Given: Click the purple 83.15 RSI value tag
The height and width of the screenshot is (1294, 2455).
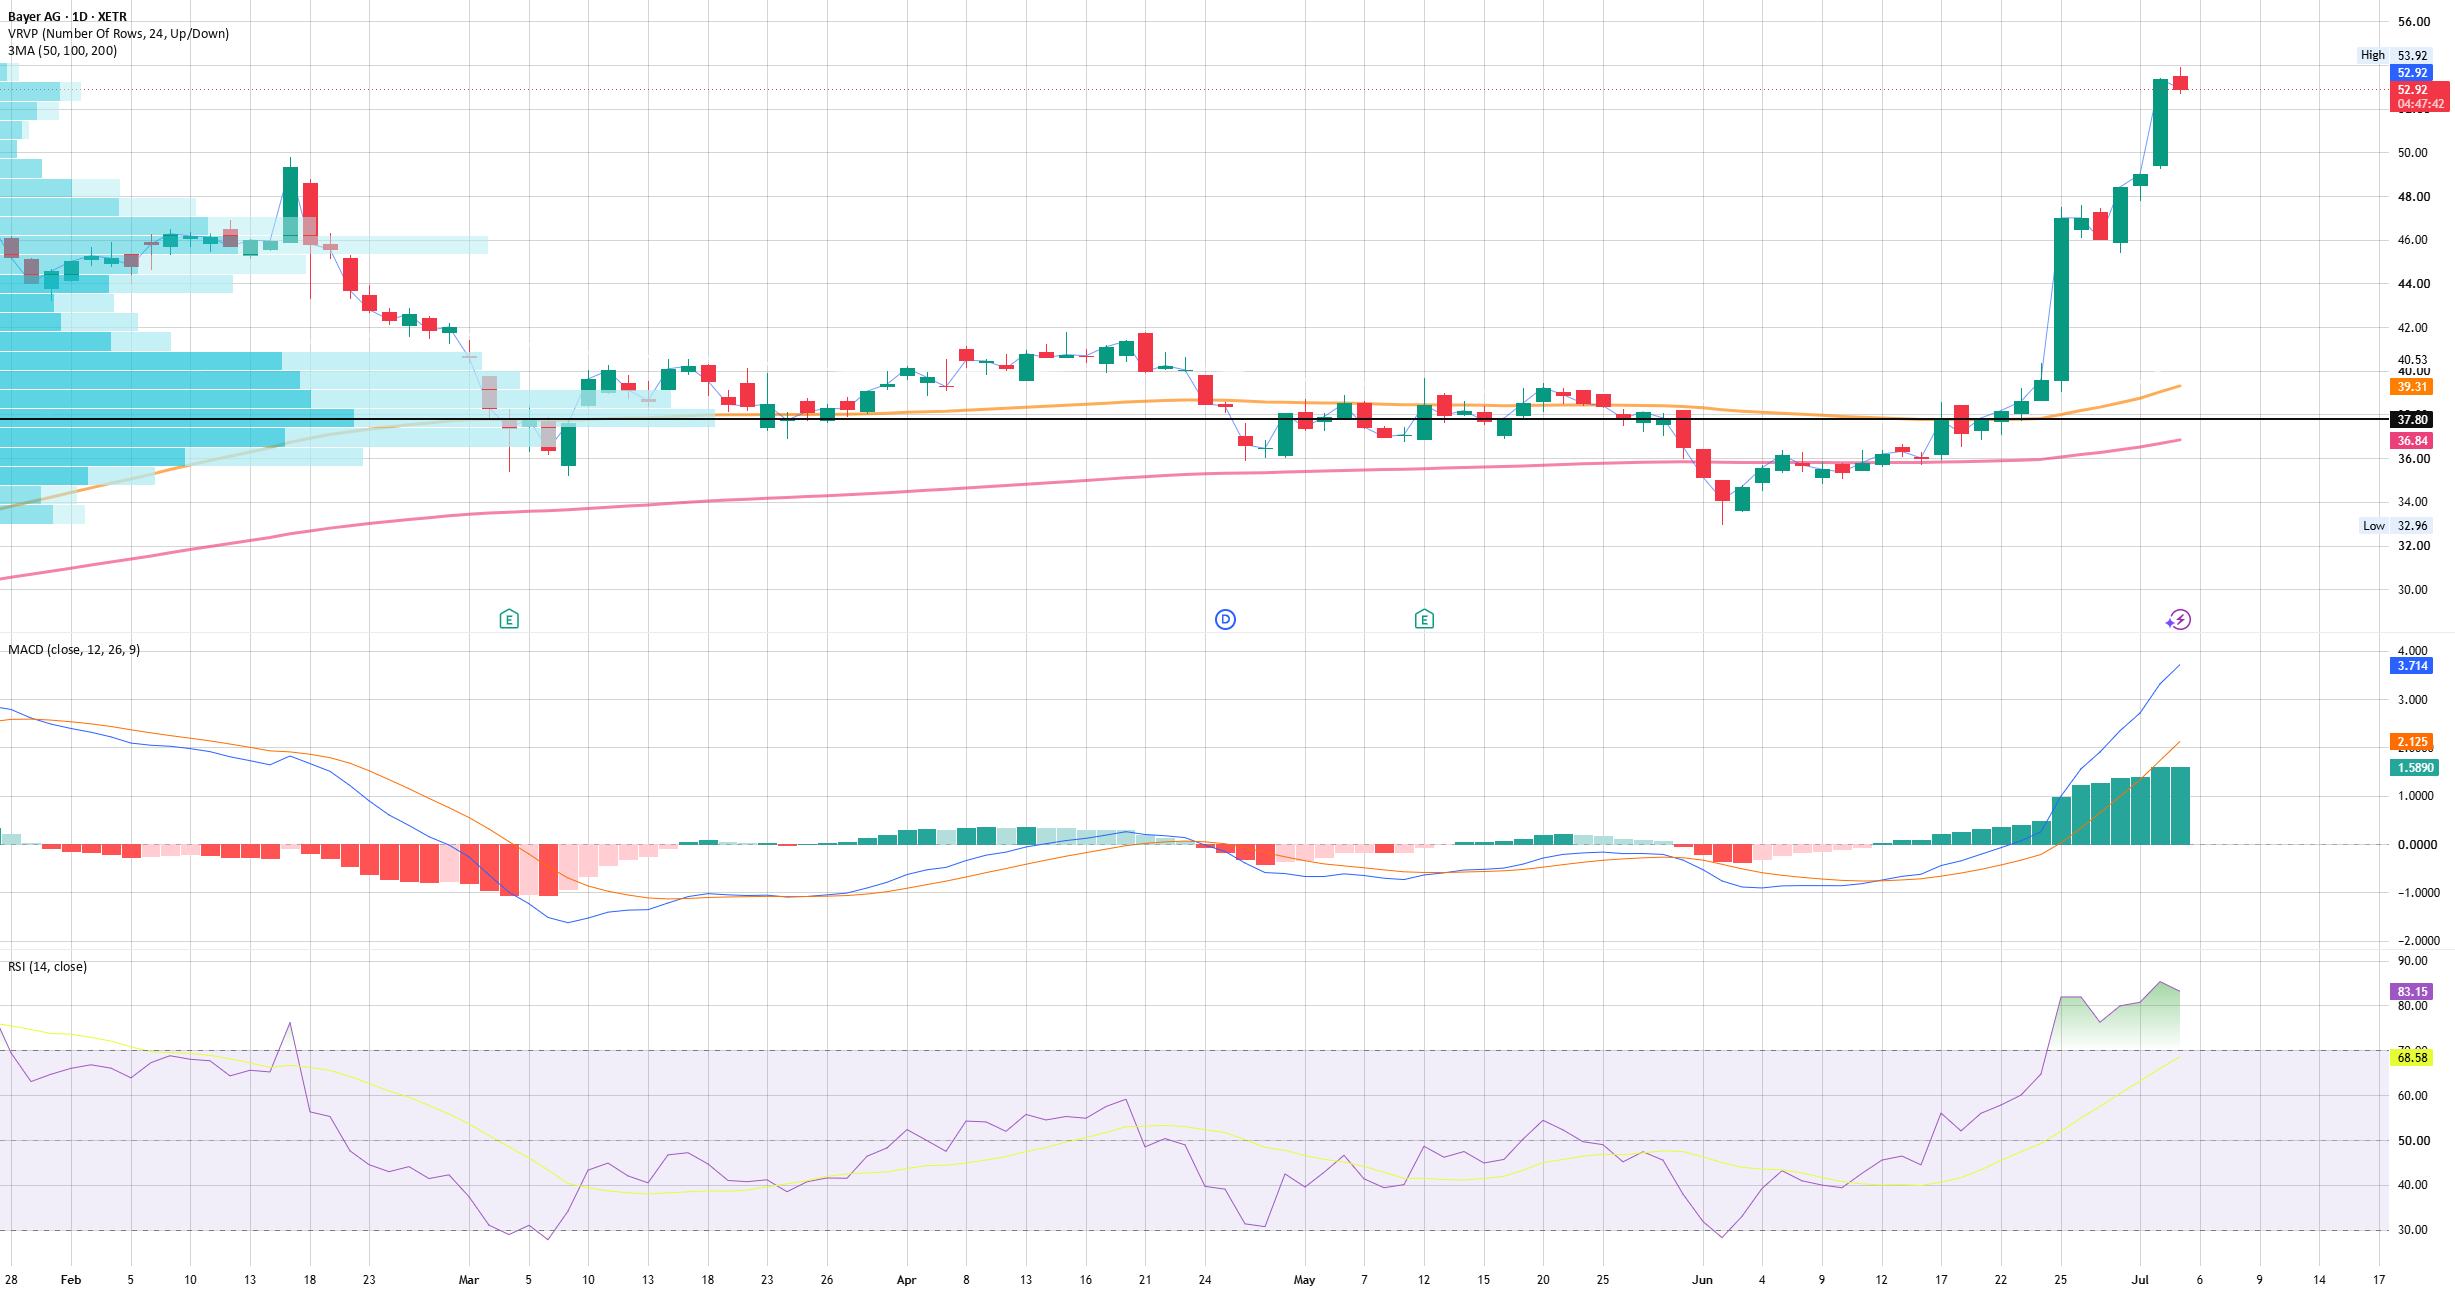Looking at the screenshot, I should coord(2411,992).
